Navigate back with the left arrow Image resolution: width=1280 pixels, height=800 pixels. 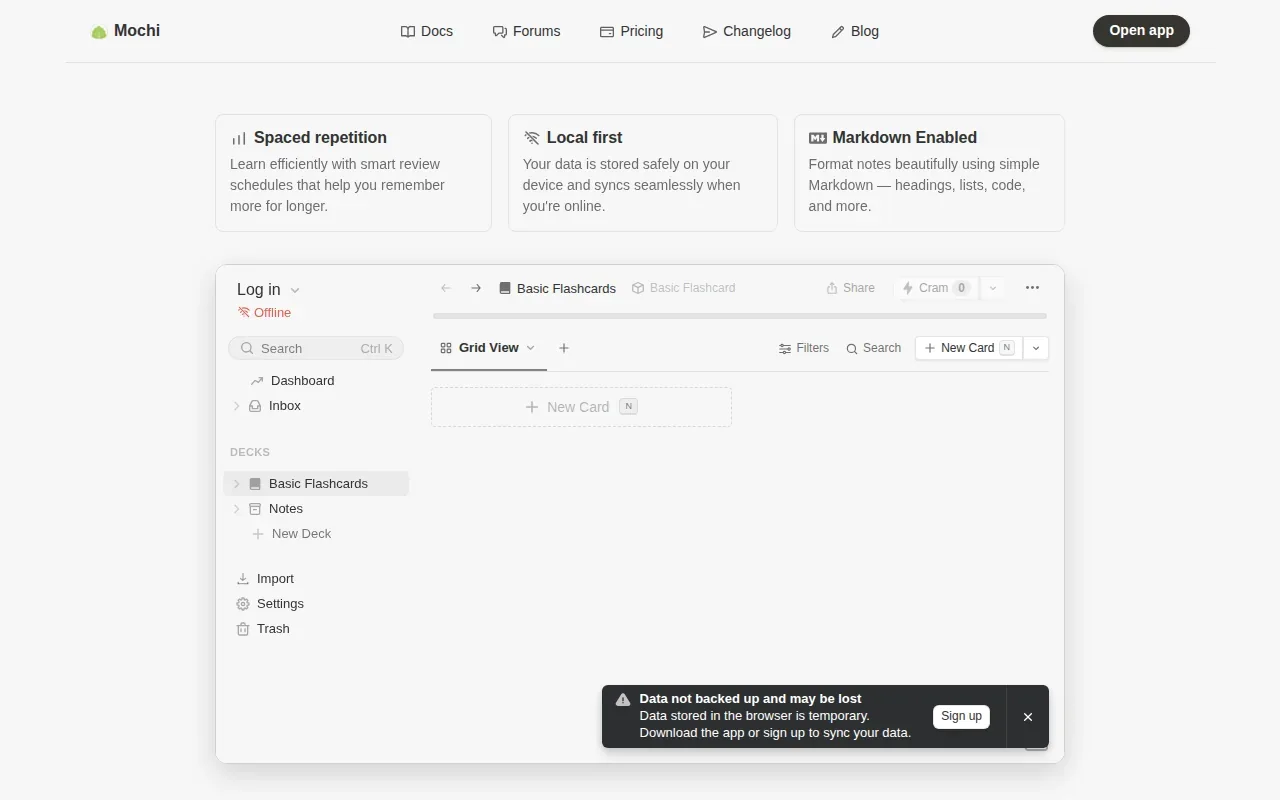[446, 288]
